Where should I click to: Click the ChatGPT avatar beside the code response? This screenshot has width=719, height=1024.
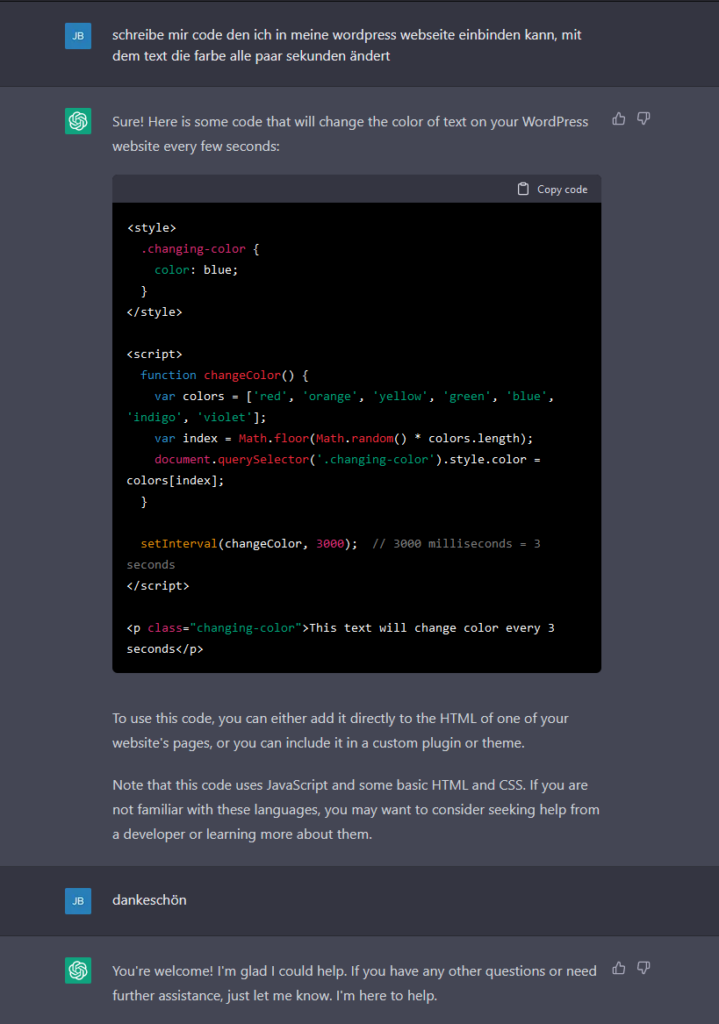click(x=78, y=121)
